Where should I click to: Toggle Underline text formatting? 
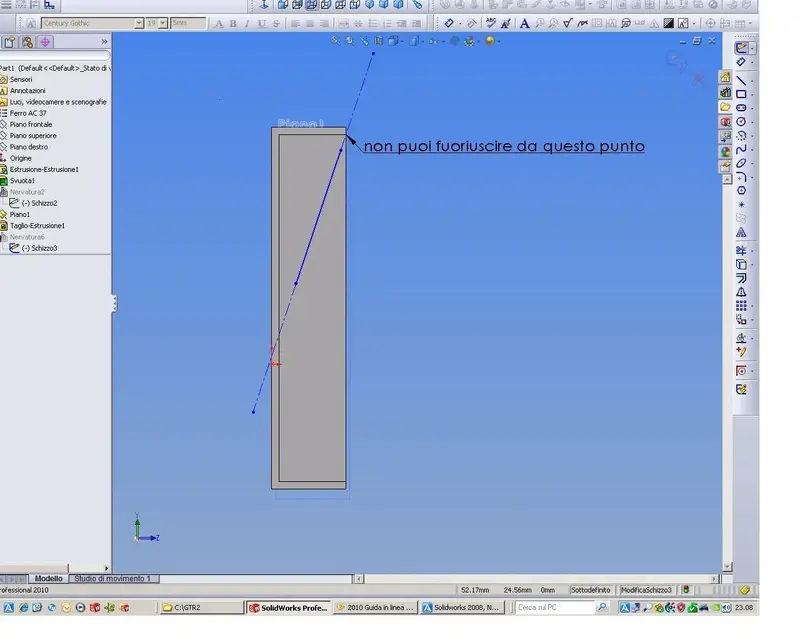262,23
